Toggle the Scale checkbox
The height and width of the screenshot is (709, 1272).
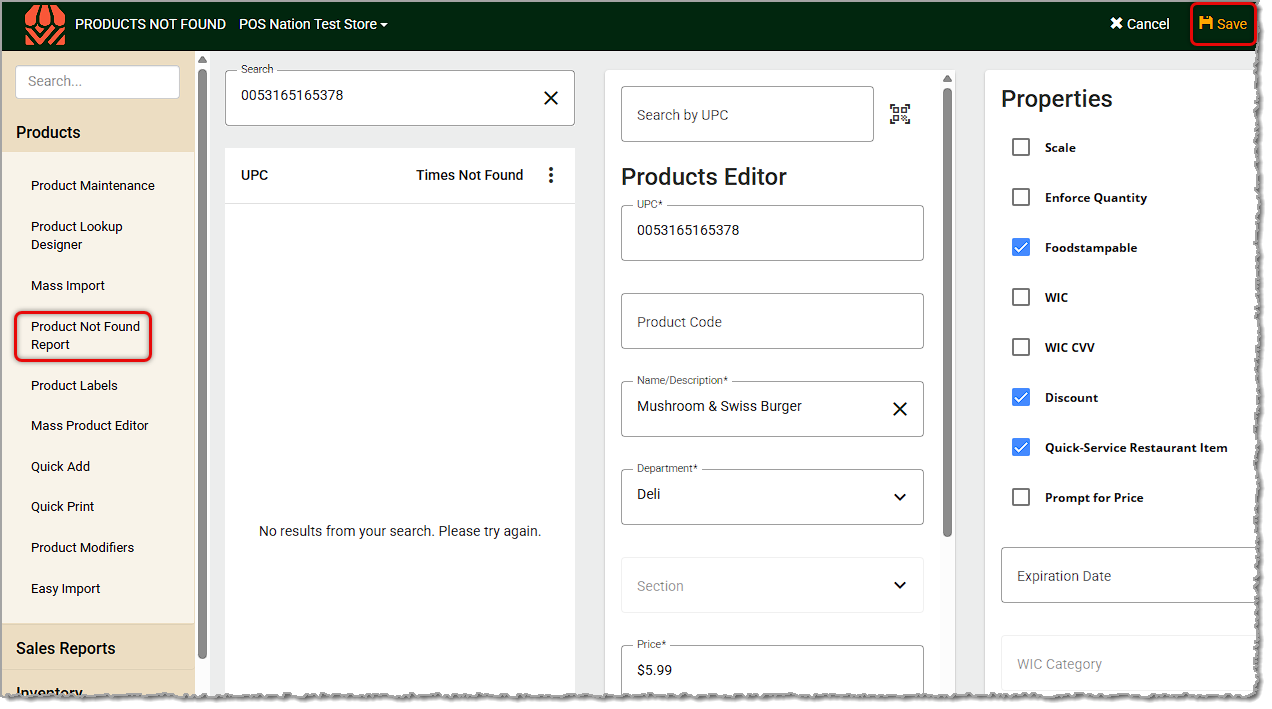[x=1021, y=147]
